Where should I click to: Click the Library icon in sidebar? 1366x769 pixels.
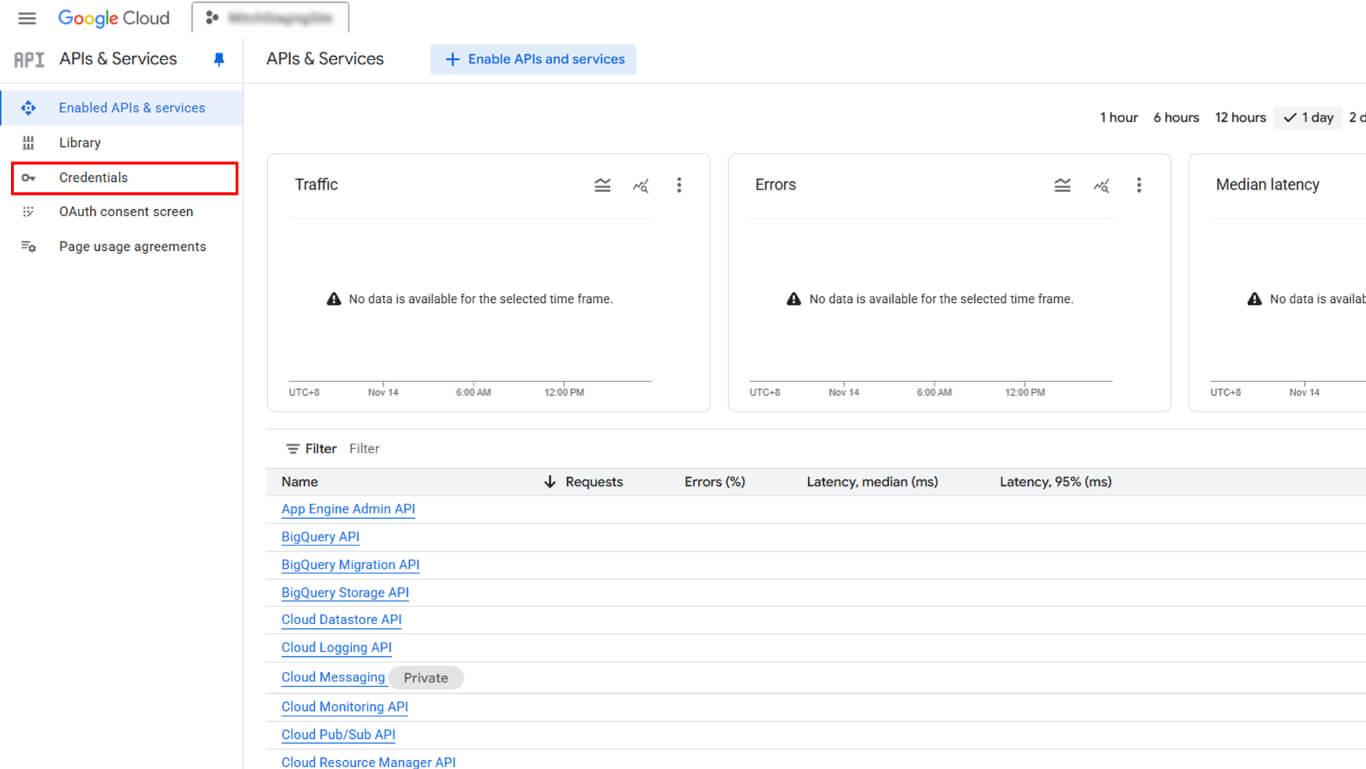click(x=28, y=143)
